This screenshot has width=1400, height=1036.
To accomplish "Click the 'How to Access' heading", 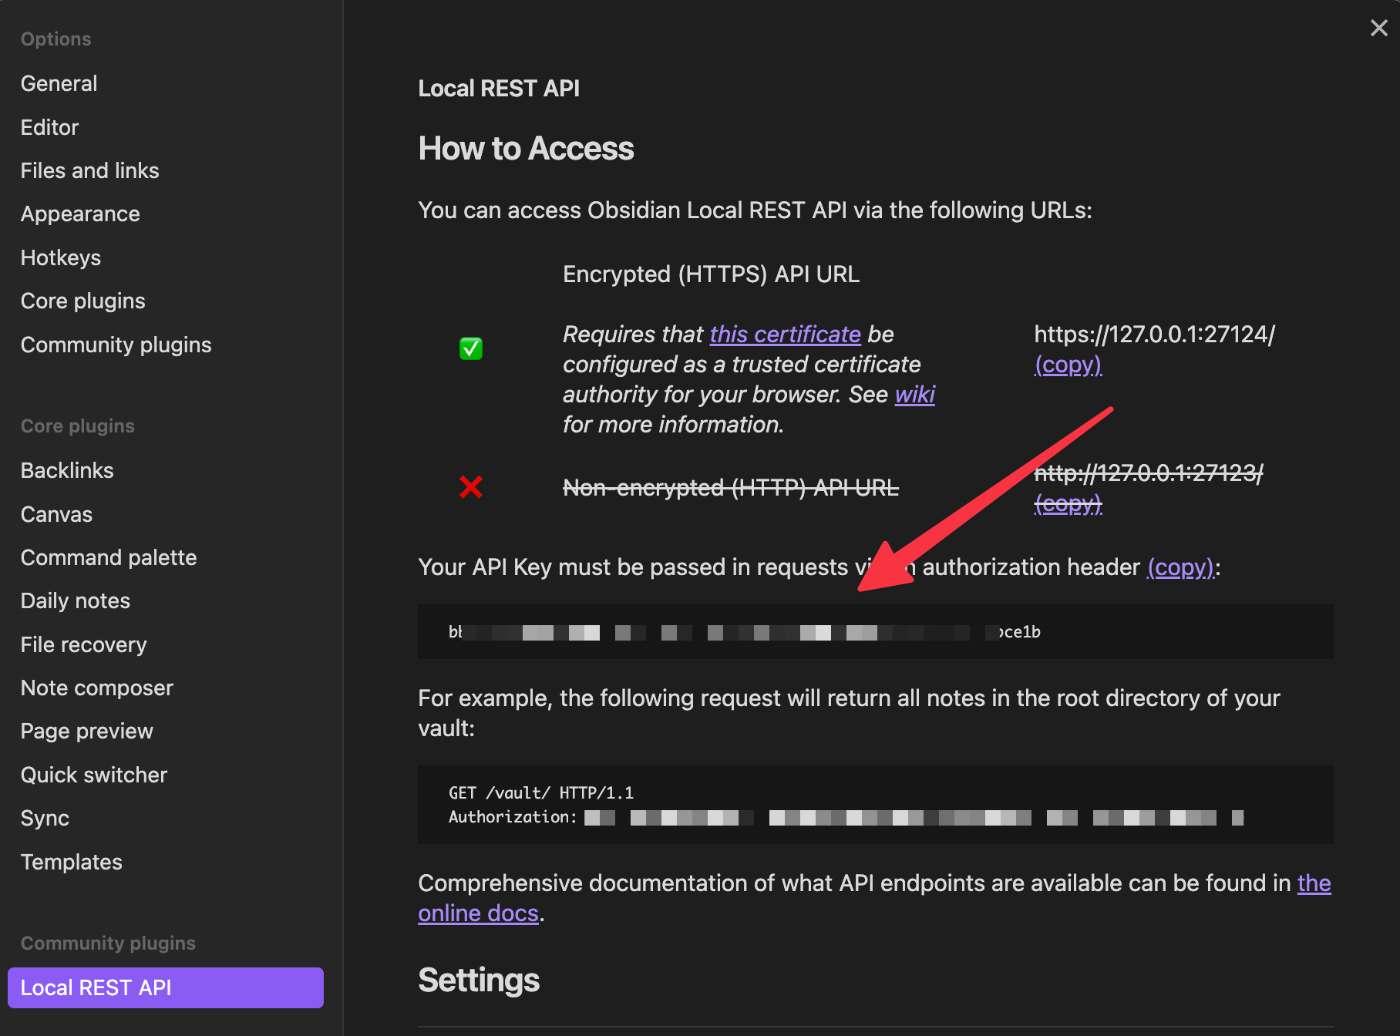I will (x=526, y=149).
